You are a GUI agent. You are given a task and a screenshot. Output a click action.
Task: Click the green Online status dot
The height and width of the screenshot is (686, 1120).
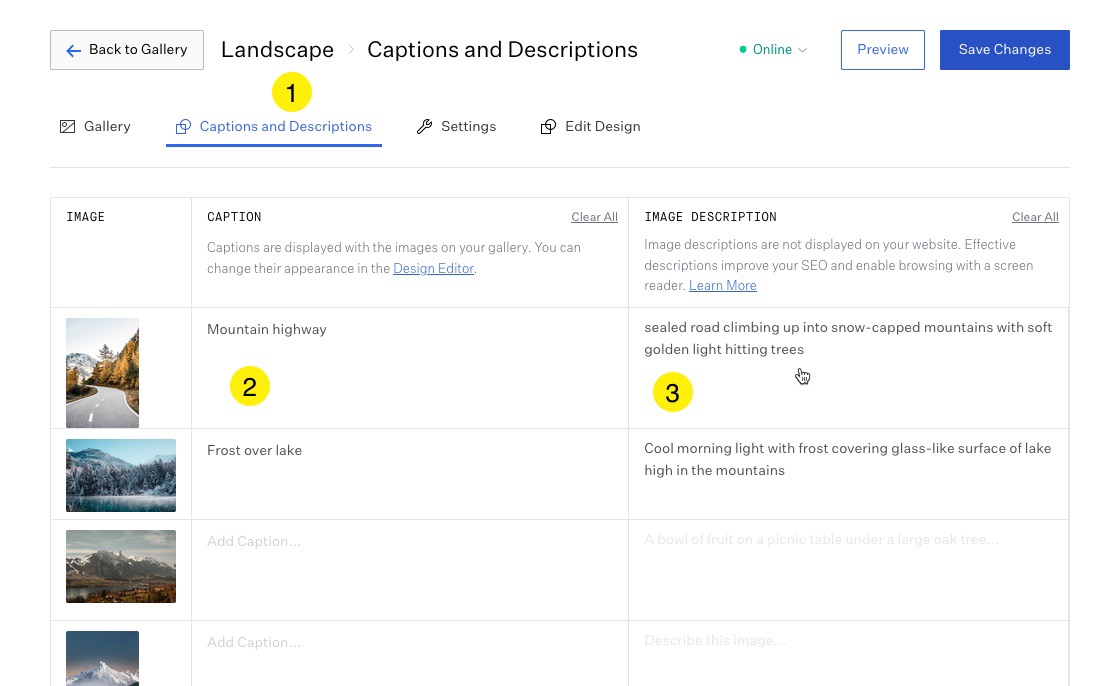pyautogui.click(x=743, y=49)
